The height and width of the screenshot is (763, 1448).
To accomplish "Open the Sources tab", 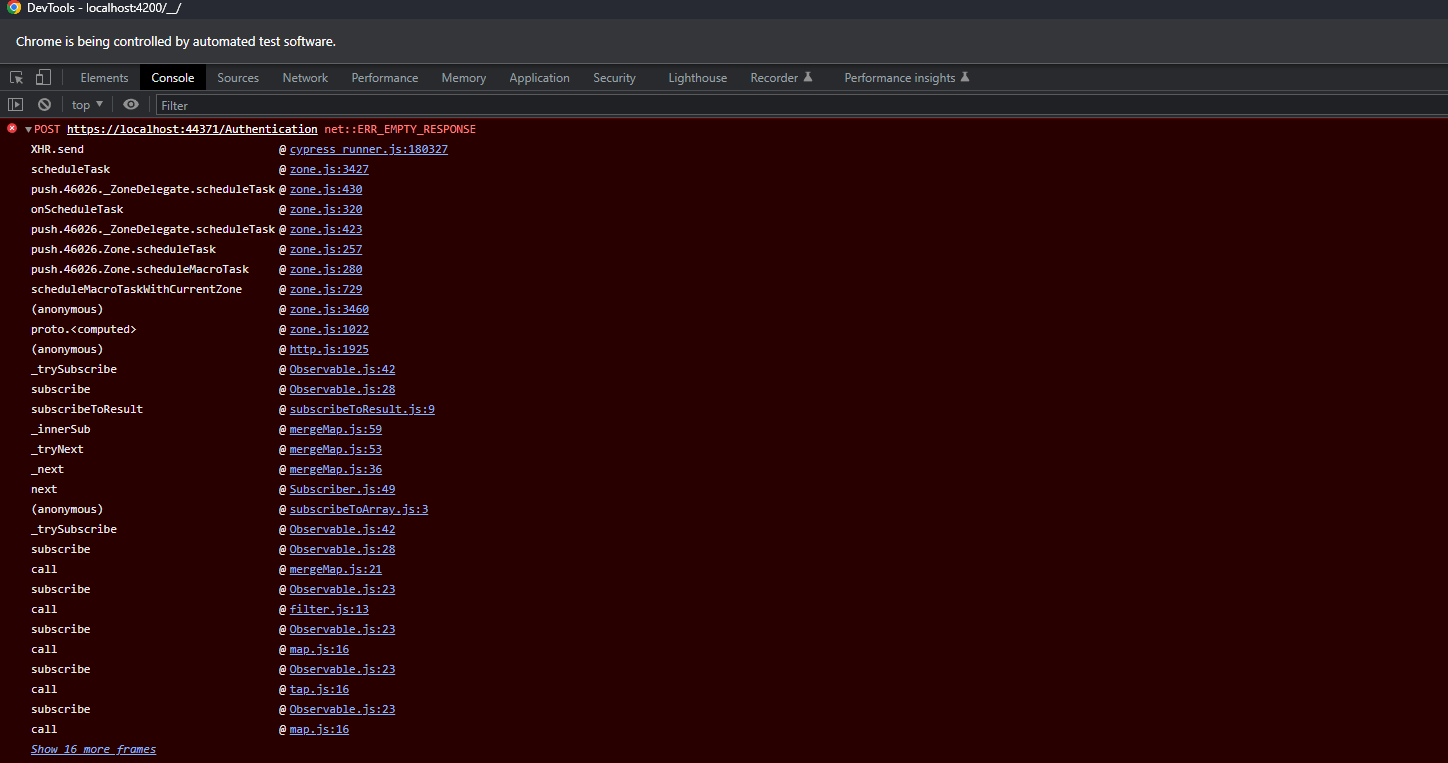I will point(238,78).
